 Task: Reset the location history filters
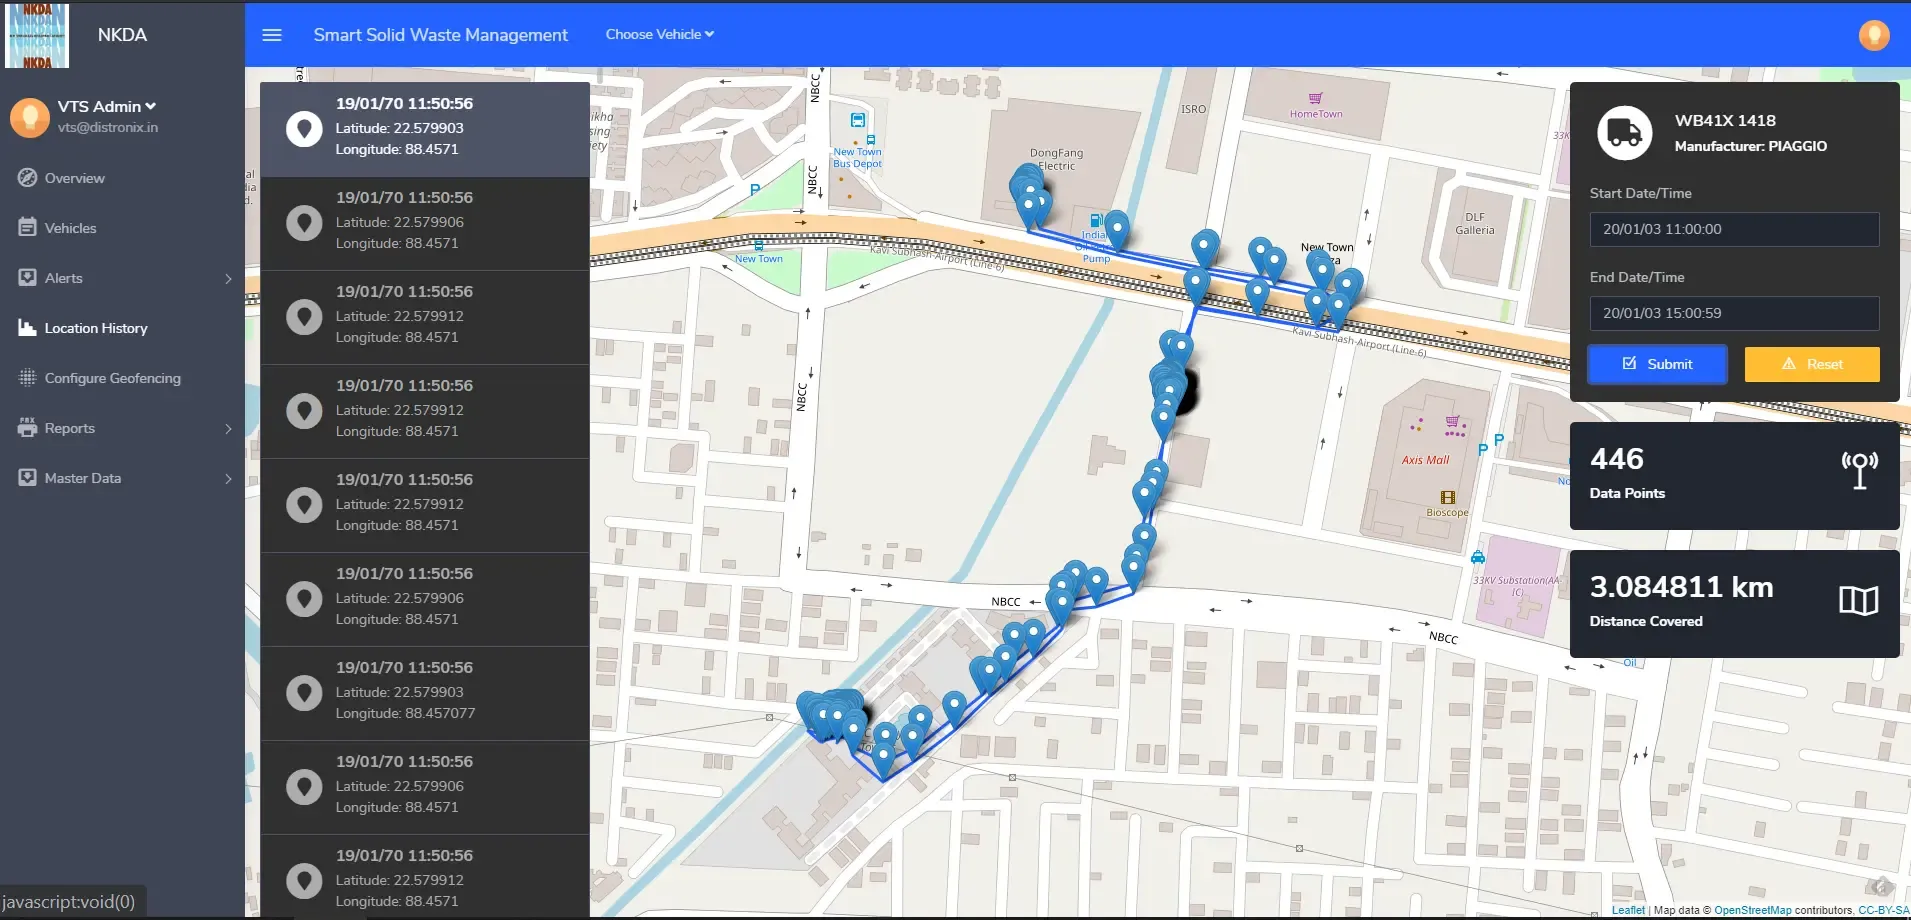(1810, 364)
